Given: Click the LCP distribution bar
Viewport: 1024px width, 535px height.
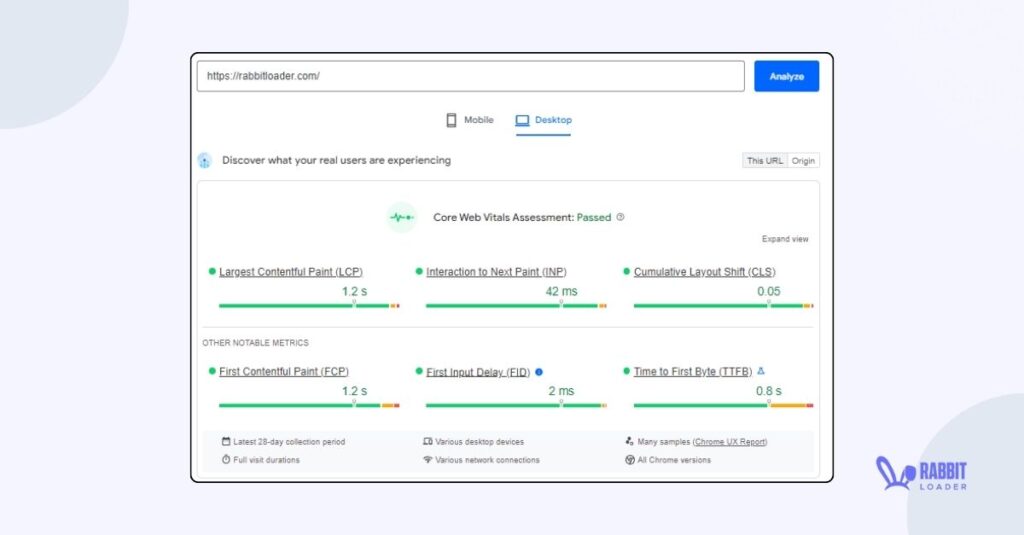Looking at the screenshot, I should point(309,306).
